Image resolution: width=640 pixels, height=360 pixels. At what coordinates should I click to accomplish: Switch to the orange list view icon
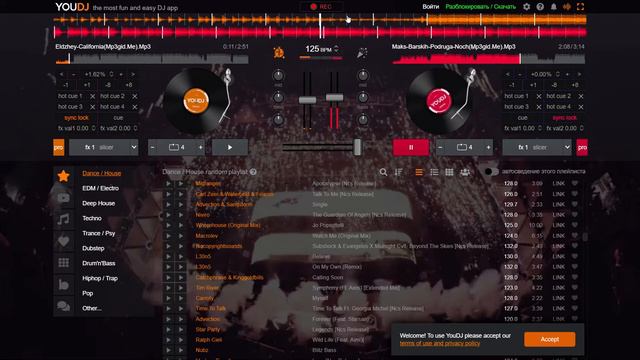pos(419,172)
